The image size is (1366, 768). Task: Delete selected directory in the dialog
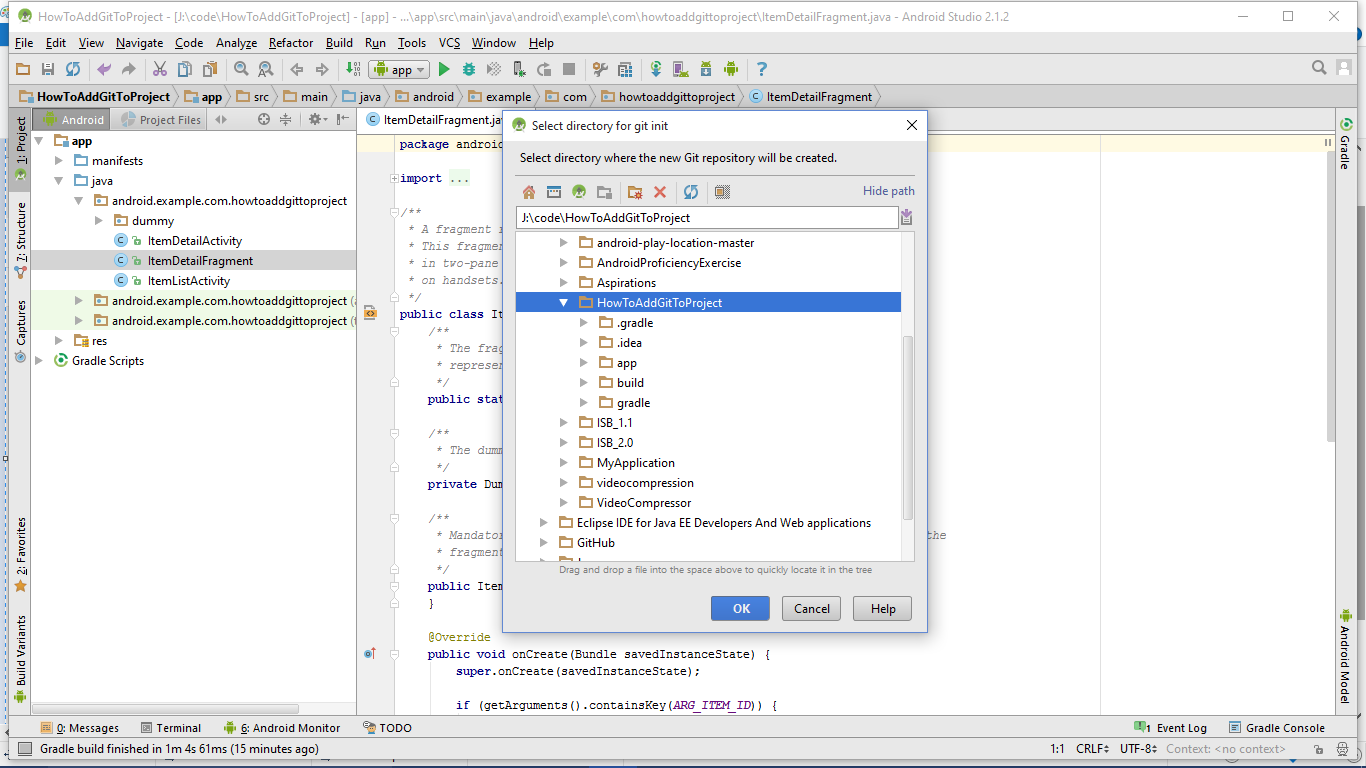[x=661, y=191]
